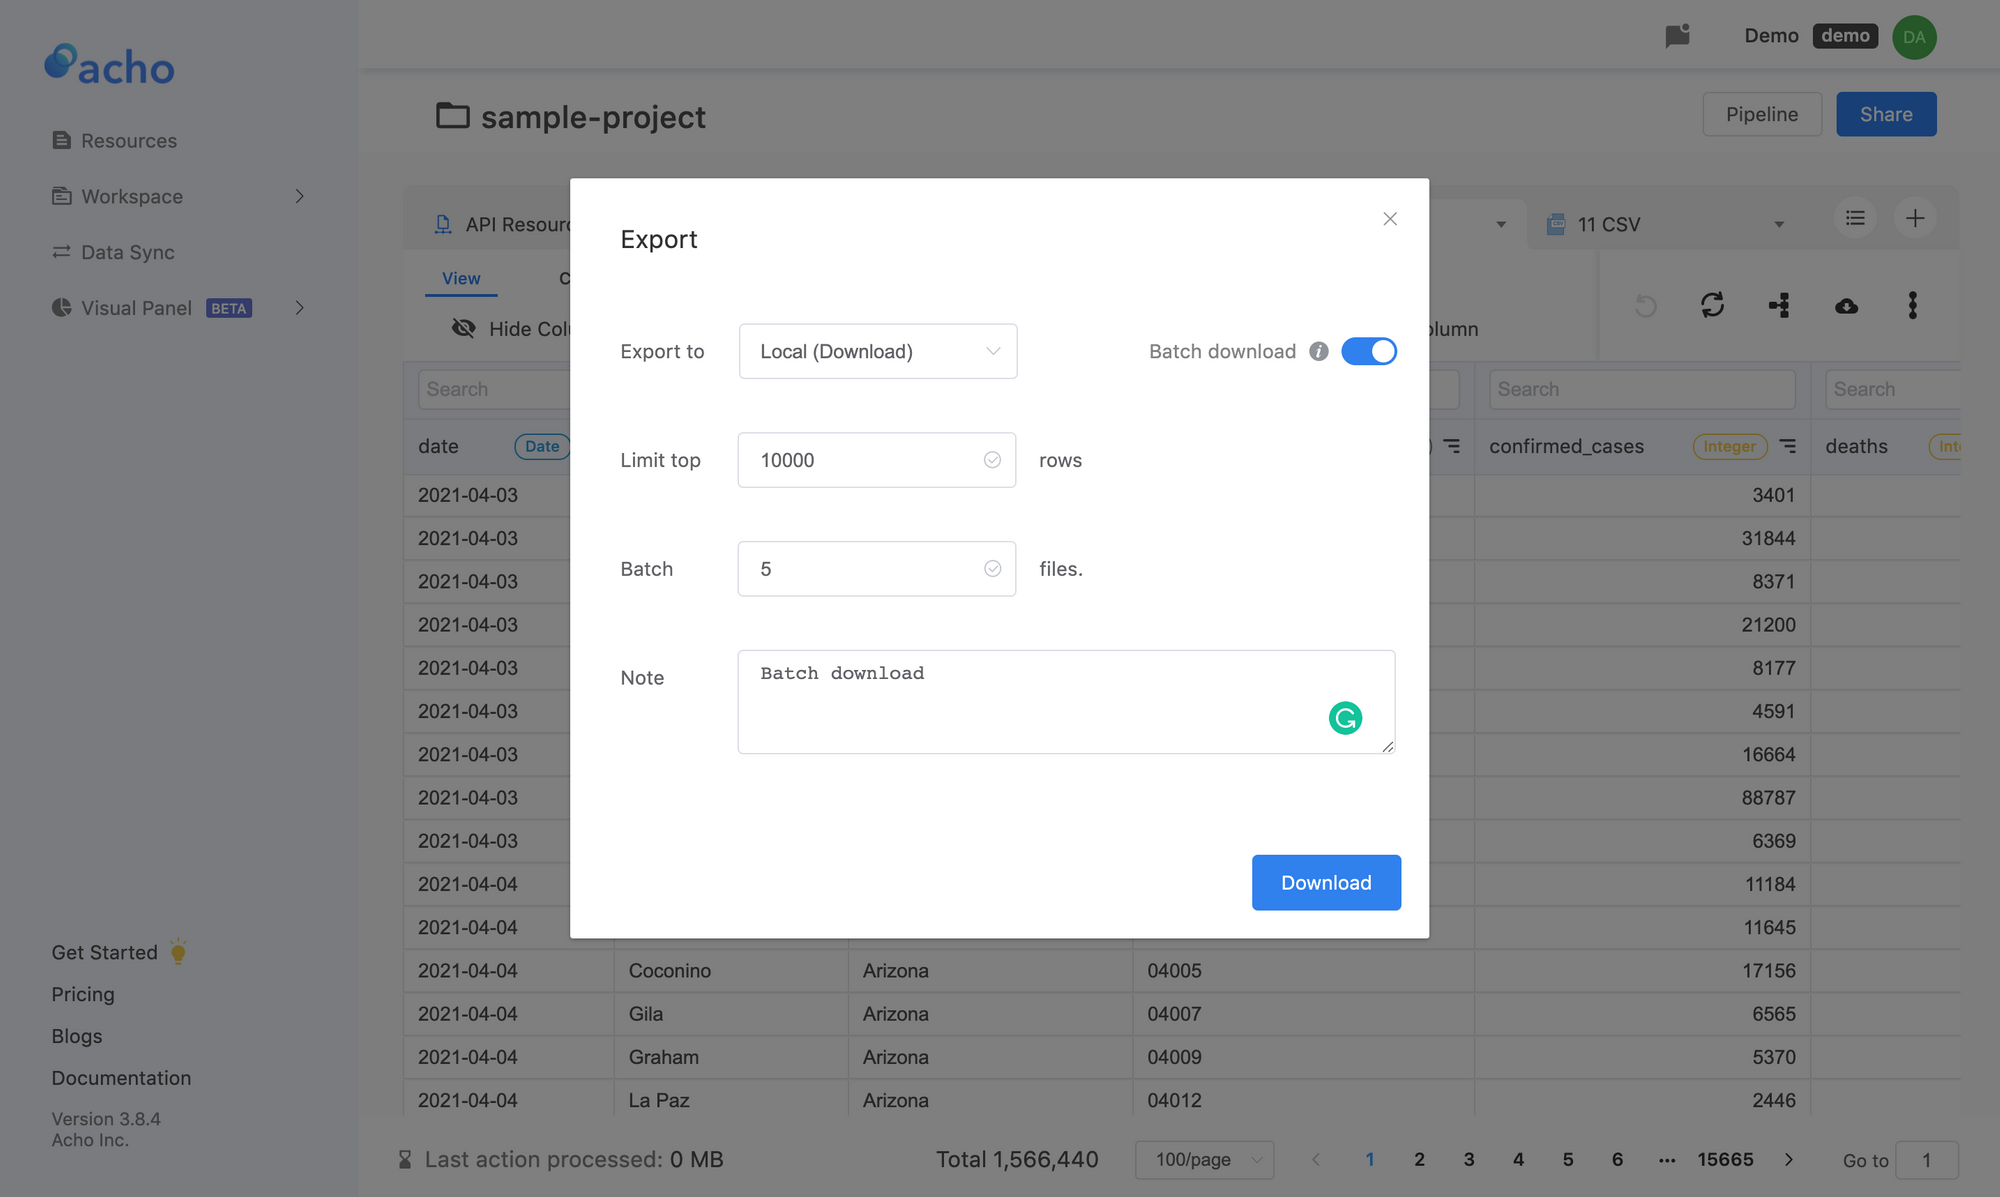Open the 100/page dropdown
The width and height of the screenshot is (2000, 1197).
(1205, 1160)
